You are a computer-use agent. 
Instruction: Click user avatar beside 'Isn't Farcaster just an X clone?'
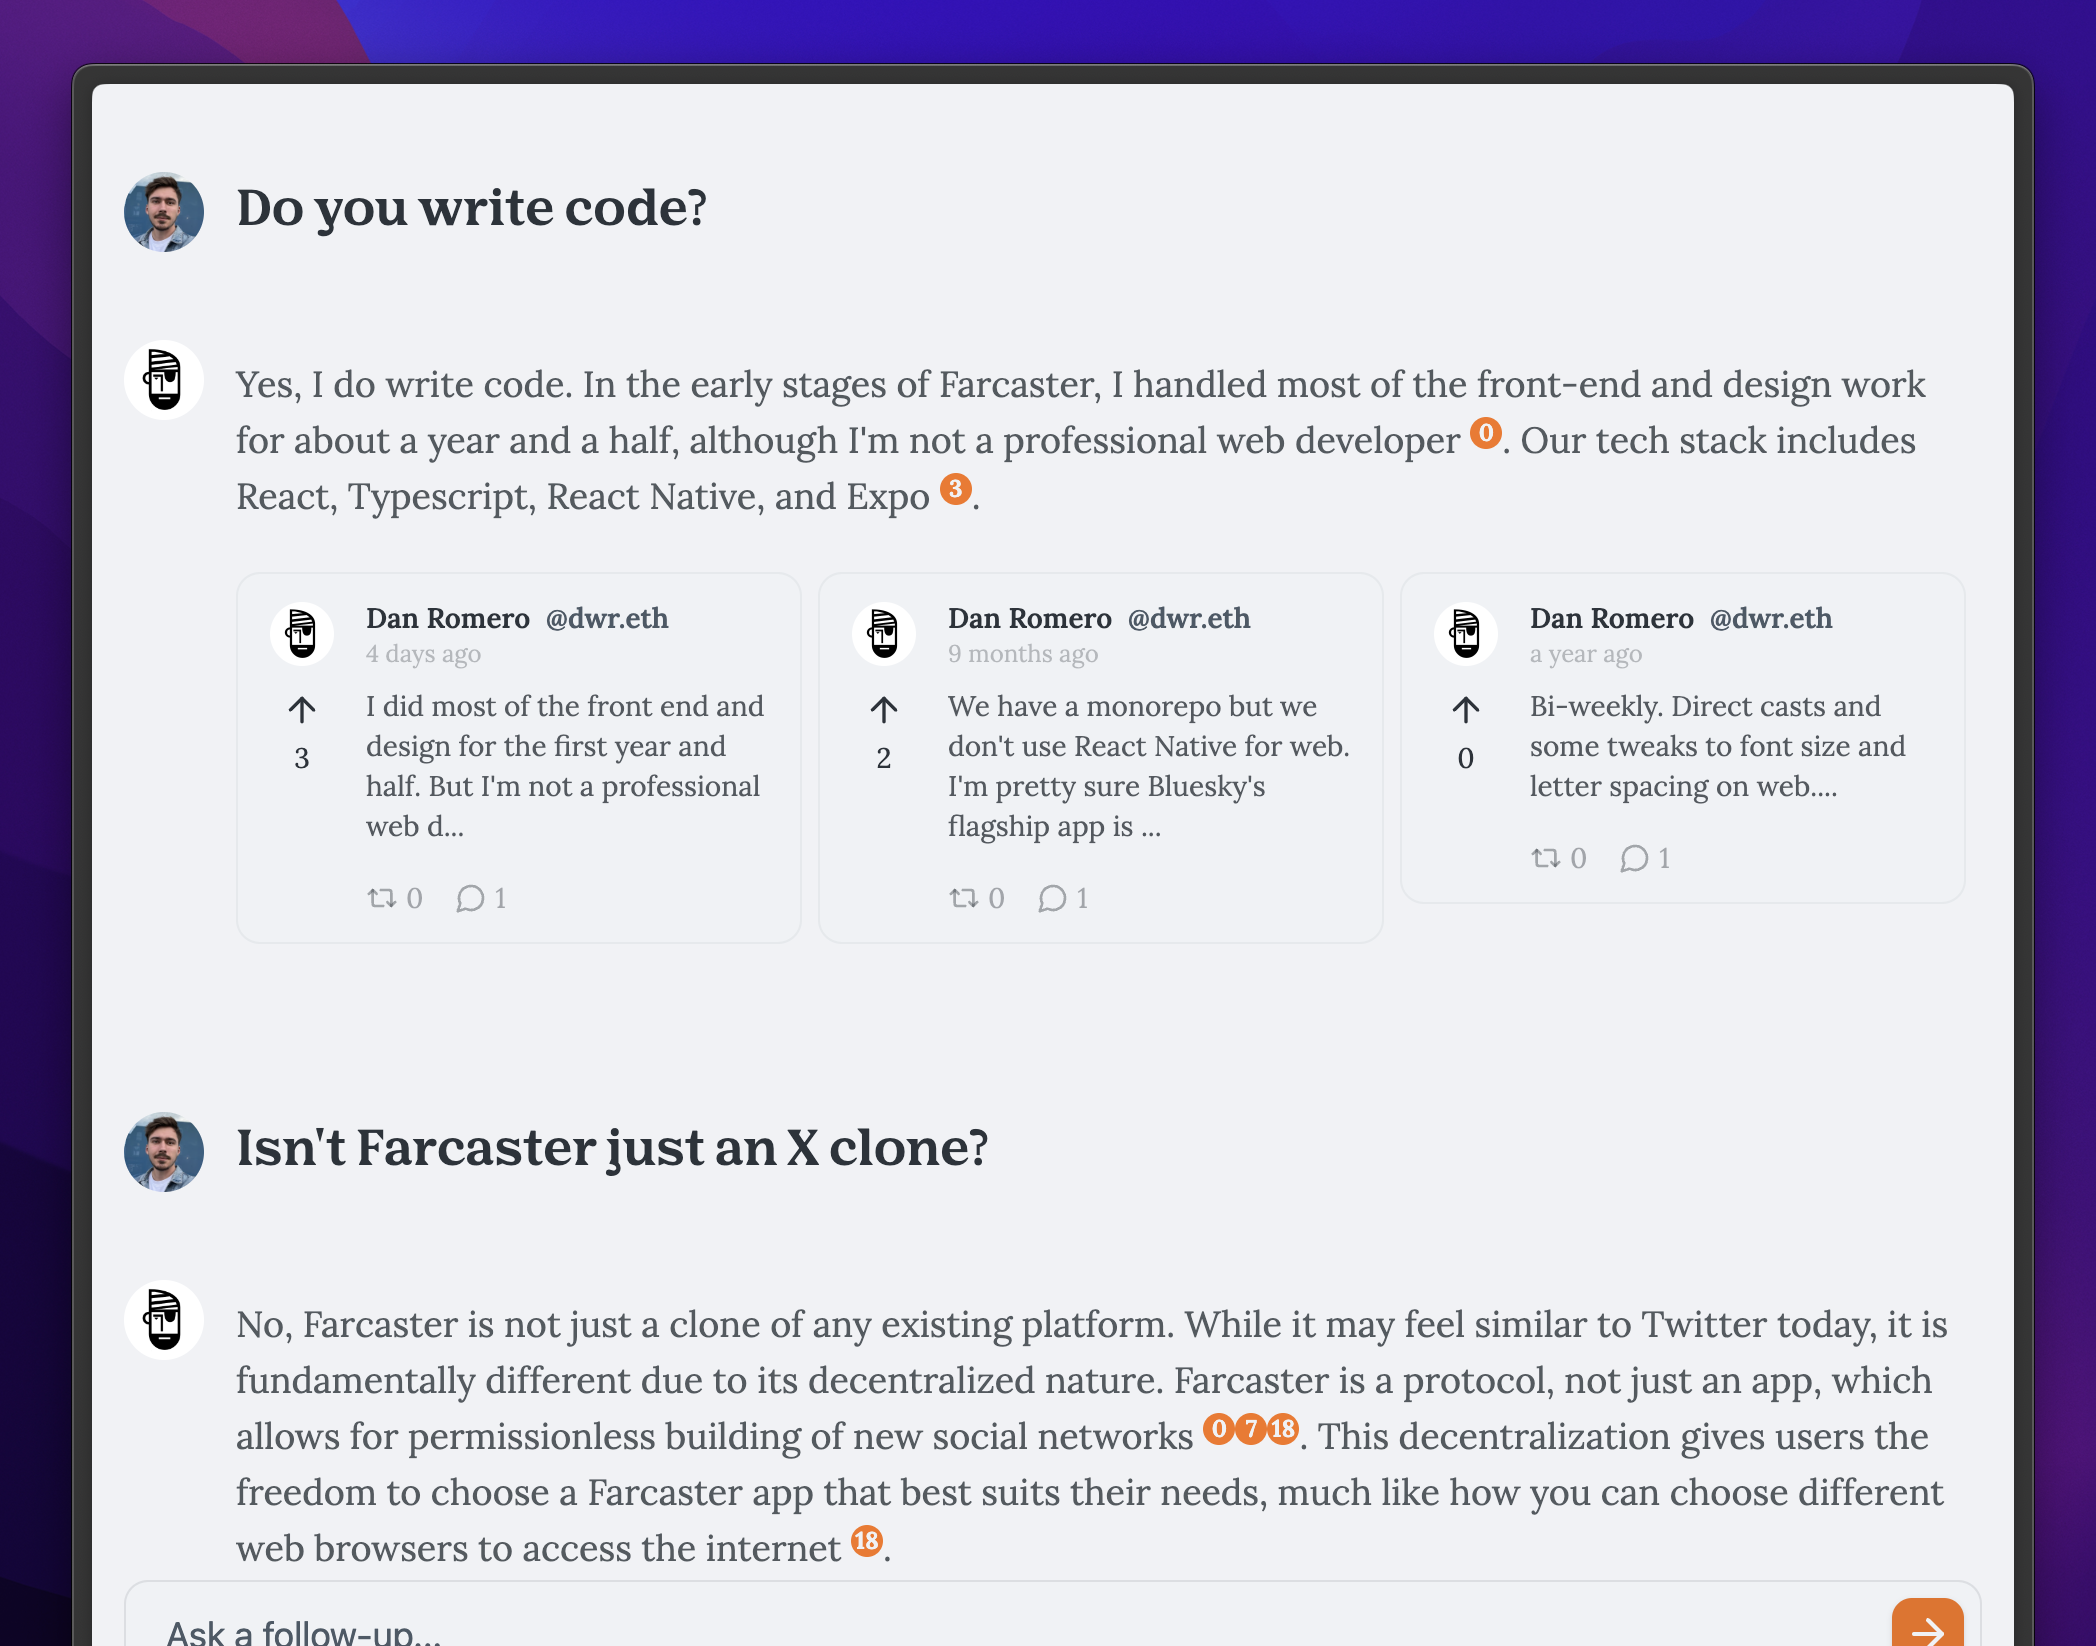point(164,1151)
